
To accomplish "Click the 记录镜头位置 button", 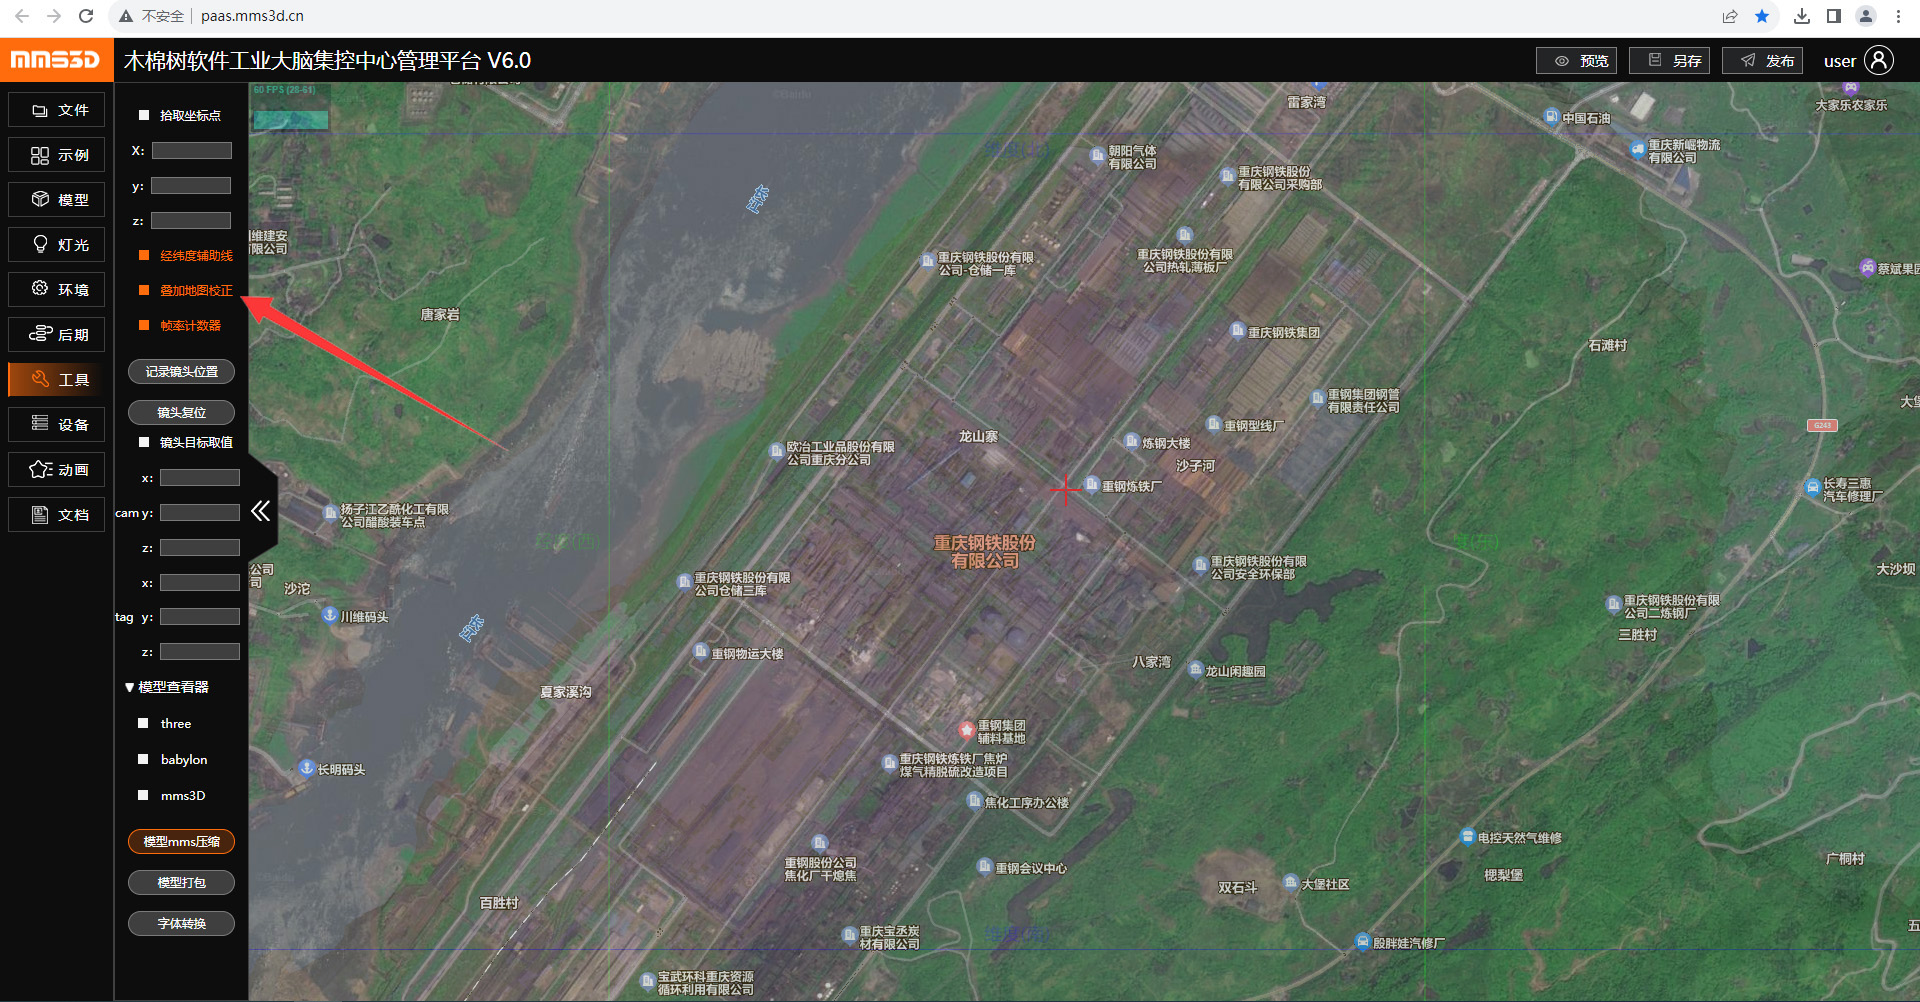I will [181, 372].
